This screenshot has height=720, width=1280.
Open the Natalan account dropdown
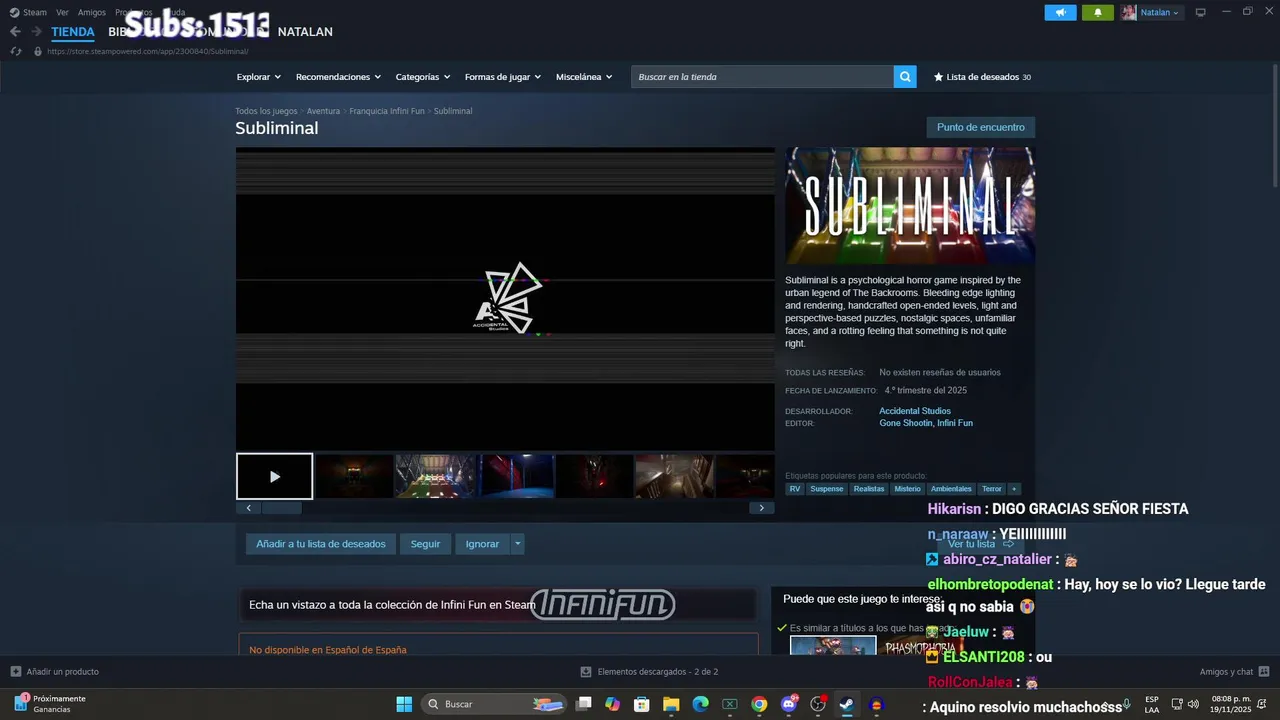(x=1151, y=12)
